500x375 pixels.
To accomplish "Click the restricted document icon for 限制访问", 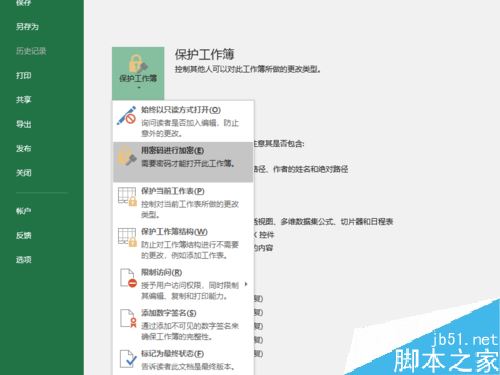I will click(x=128, y=278).
